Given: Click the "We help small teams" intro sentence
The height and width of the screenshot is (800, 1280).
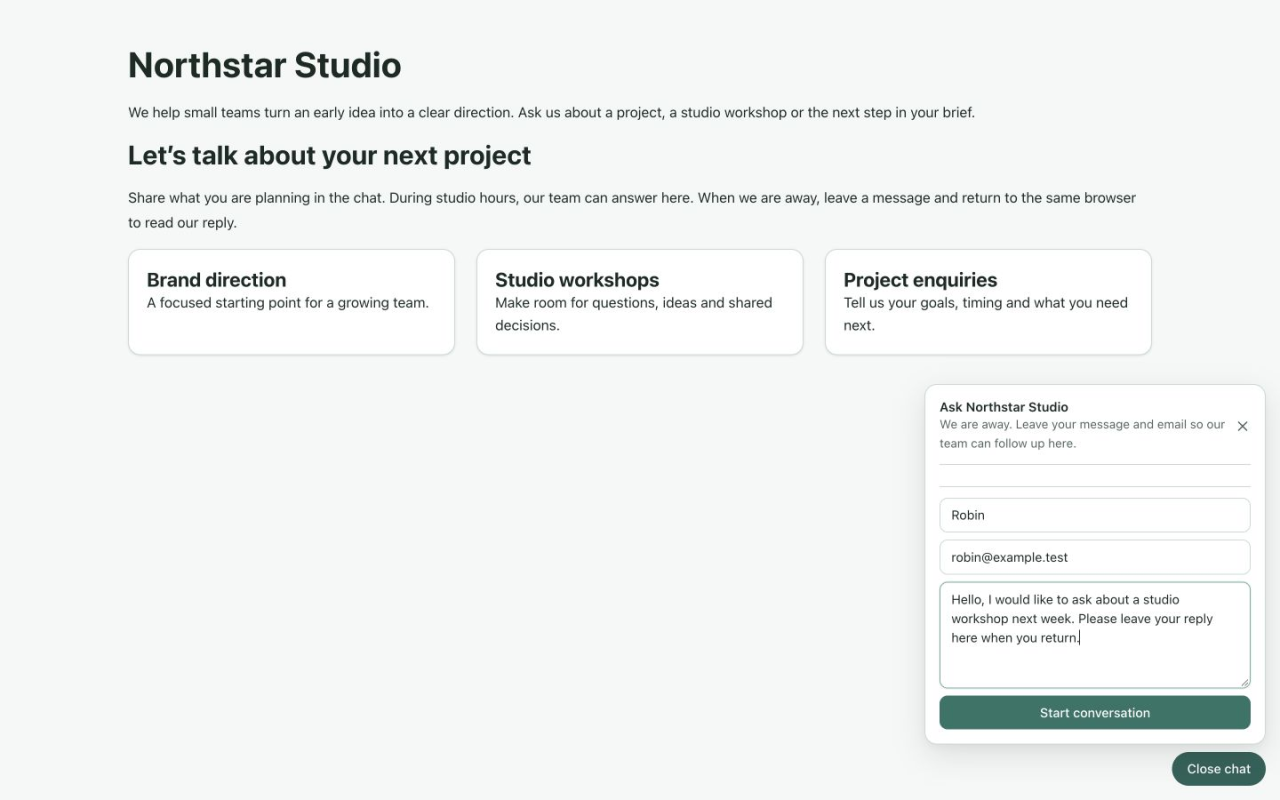Looking at the screenshot, I should [x=551, y=112].
